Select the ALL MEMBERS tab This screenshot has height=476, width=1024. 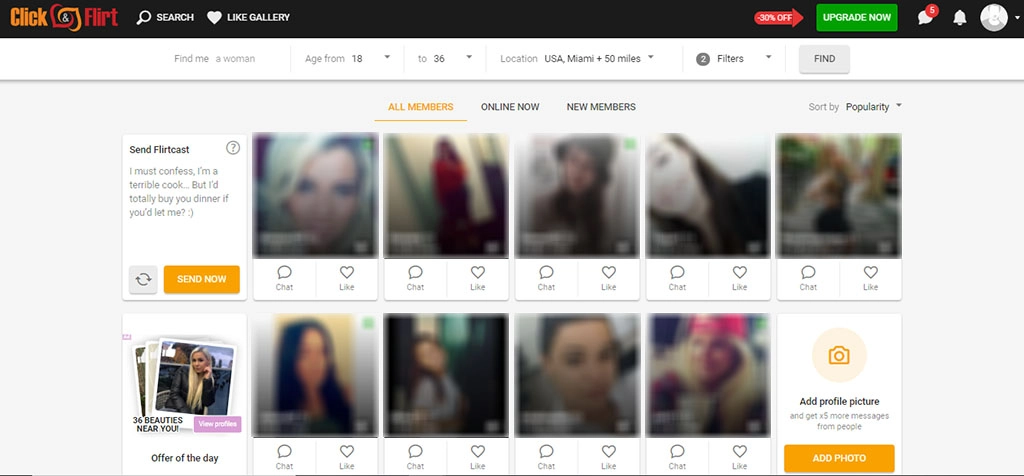pyautogui.click(x=421, y=106)
